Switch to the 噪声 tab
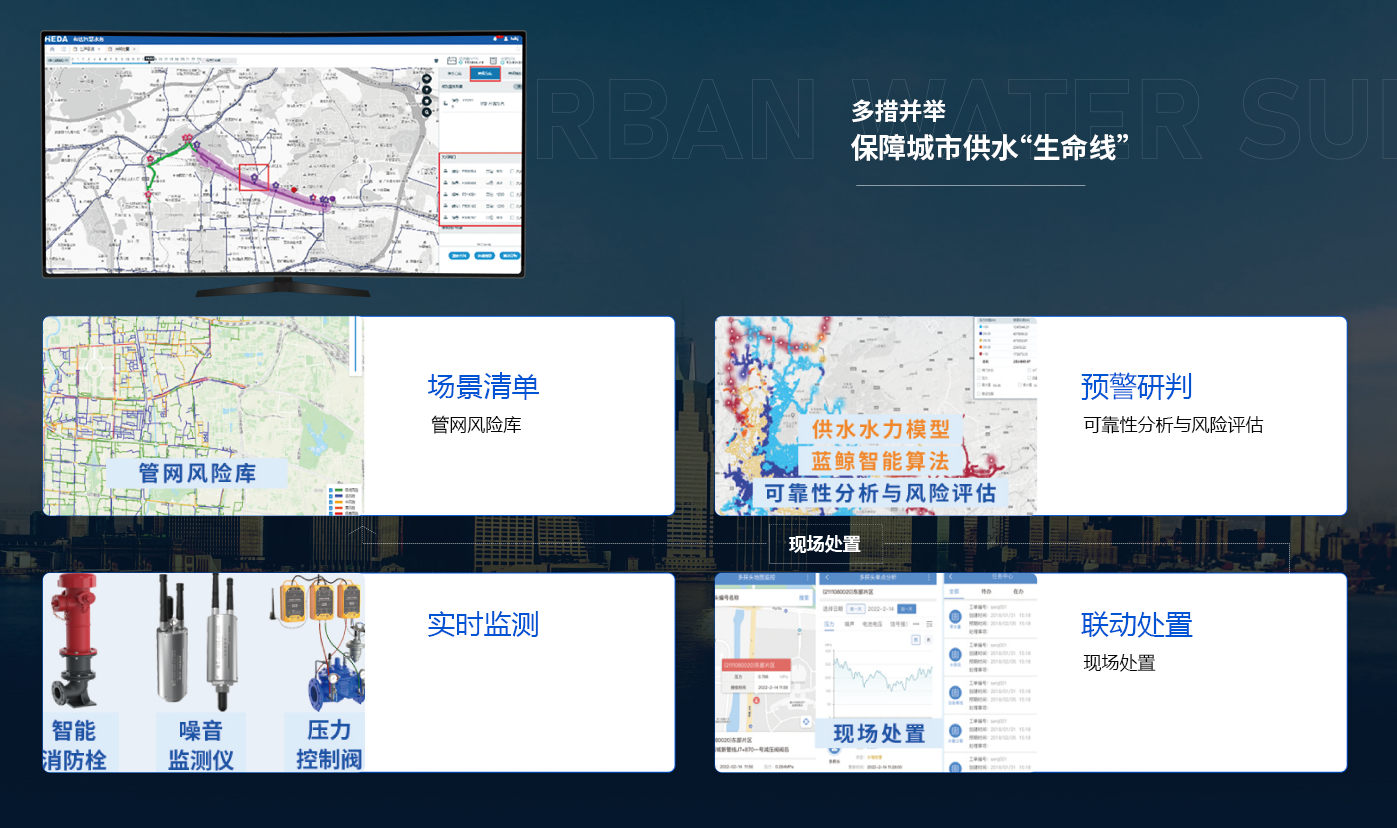The width and height of the screenshot is (1397, 828). click(849, 624)
